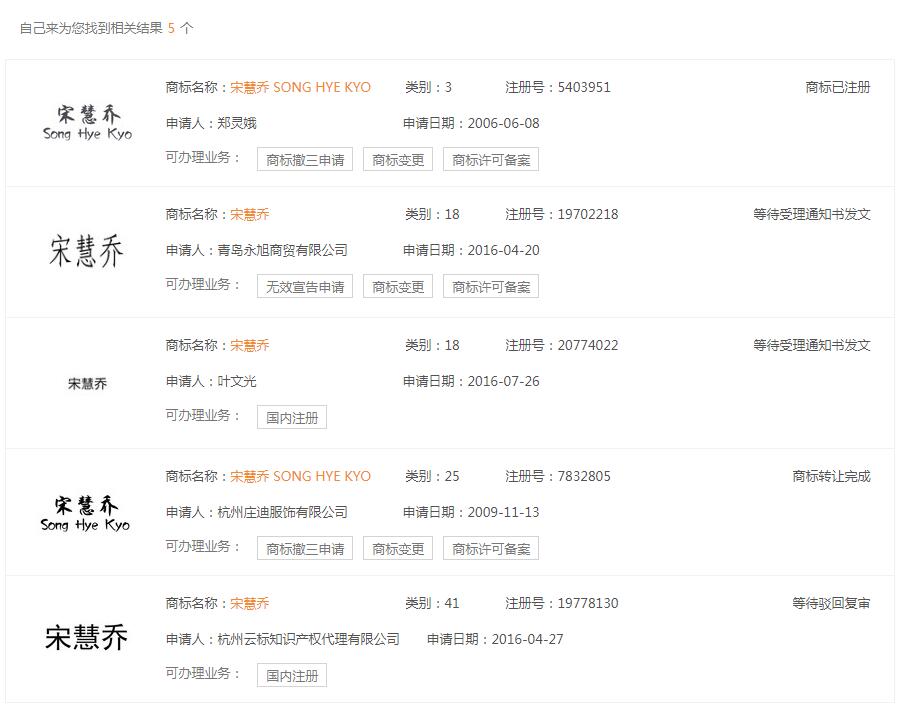Click applicant 杭州云标知识产权代理有限公司
This screenshot has height=709, width=903.
point(308,639)
